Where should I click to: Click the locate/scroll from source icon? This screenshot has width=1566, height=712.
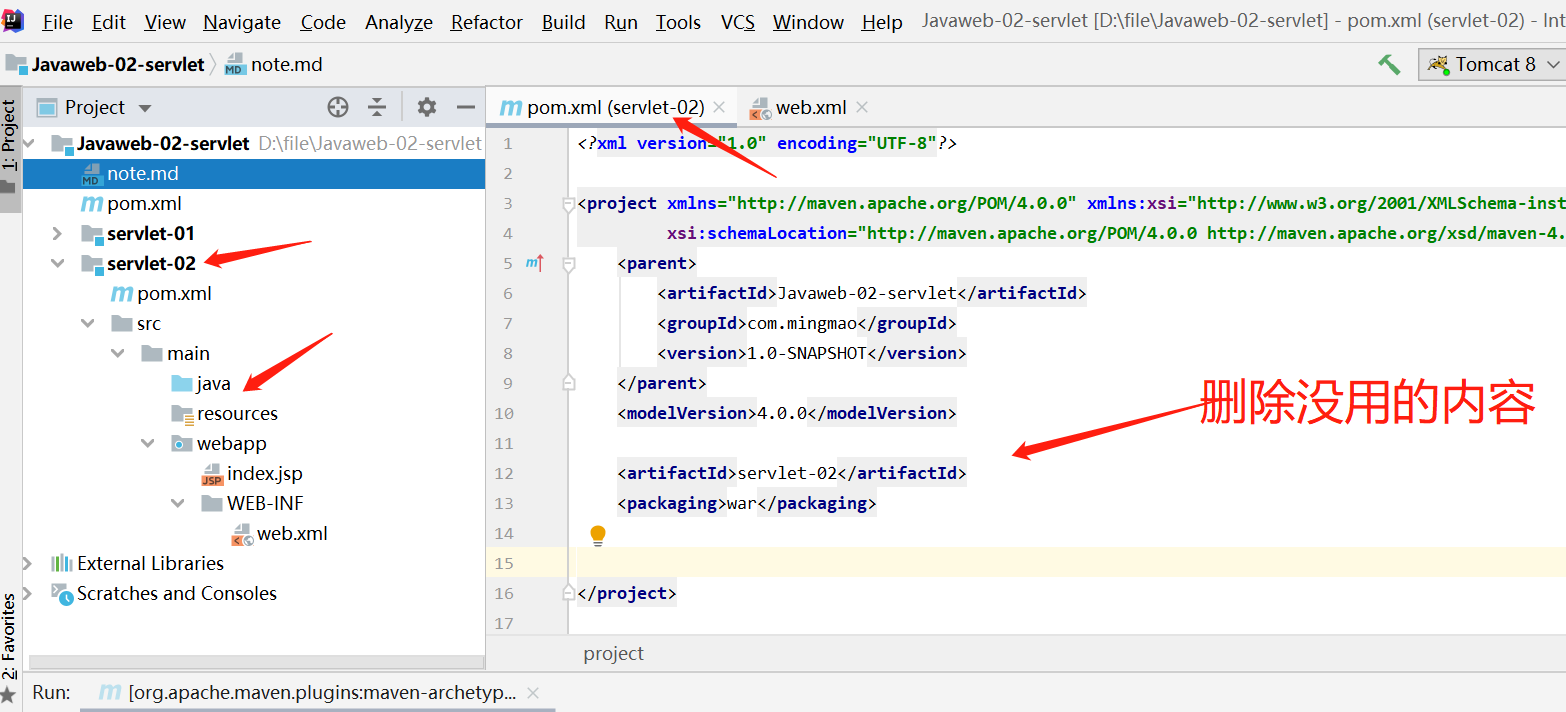[338, 107]
